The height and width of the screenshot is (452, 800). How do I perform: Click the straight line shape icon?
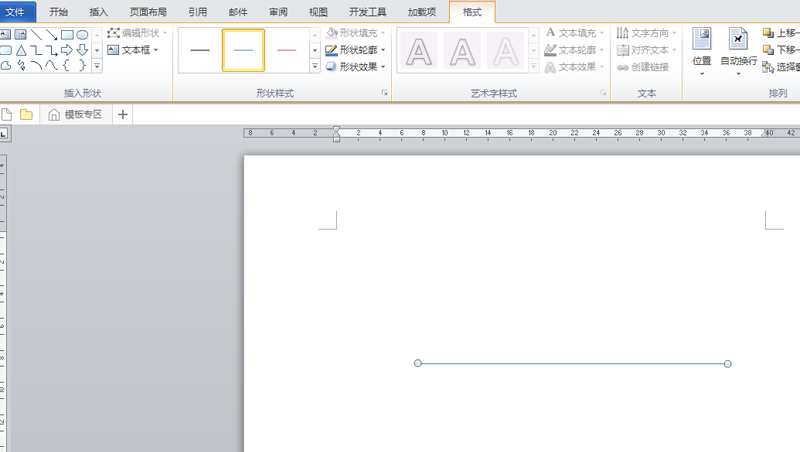(x=36, y=34)
